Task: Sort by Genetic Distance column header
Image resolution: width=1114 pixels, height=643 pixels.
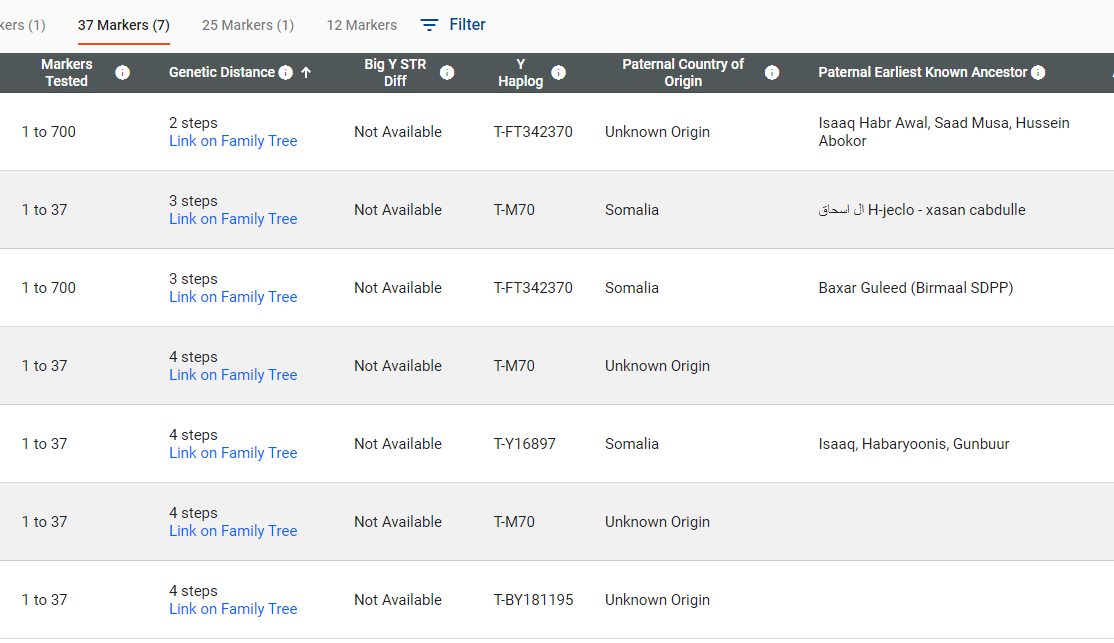Action: (221, 72)
